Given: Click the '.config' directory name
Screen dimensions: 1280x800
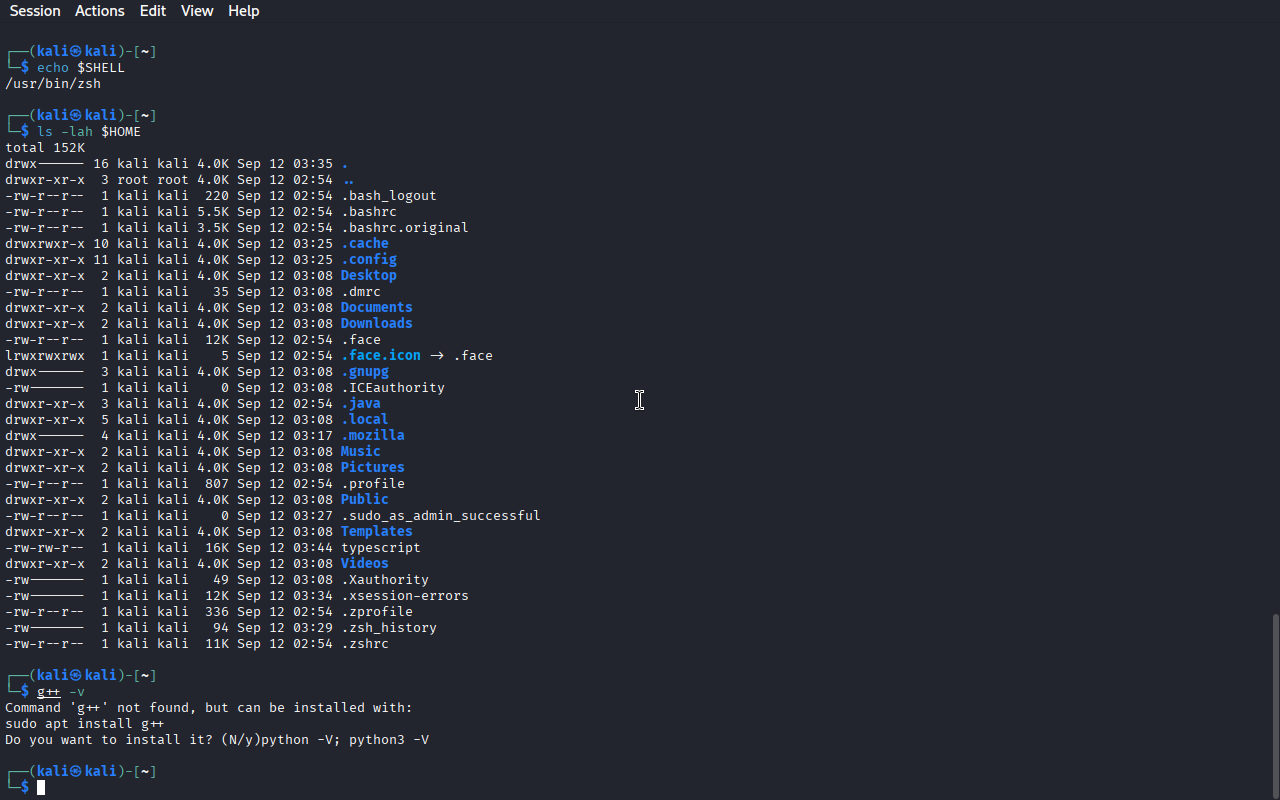Looking at the screenshot, I should pyautogui.click(x=369, y=260).
